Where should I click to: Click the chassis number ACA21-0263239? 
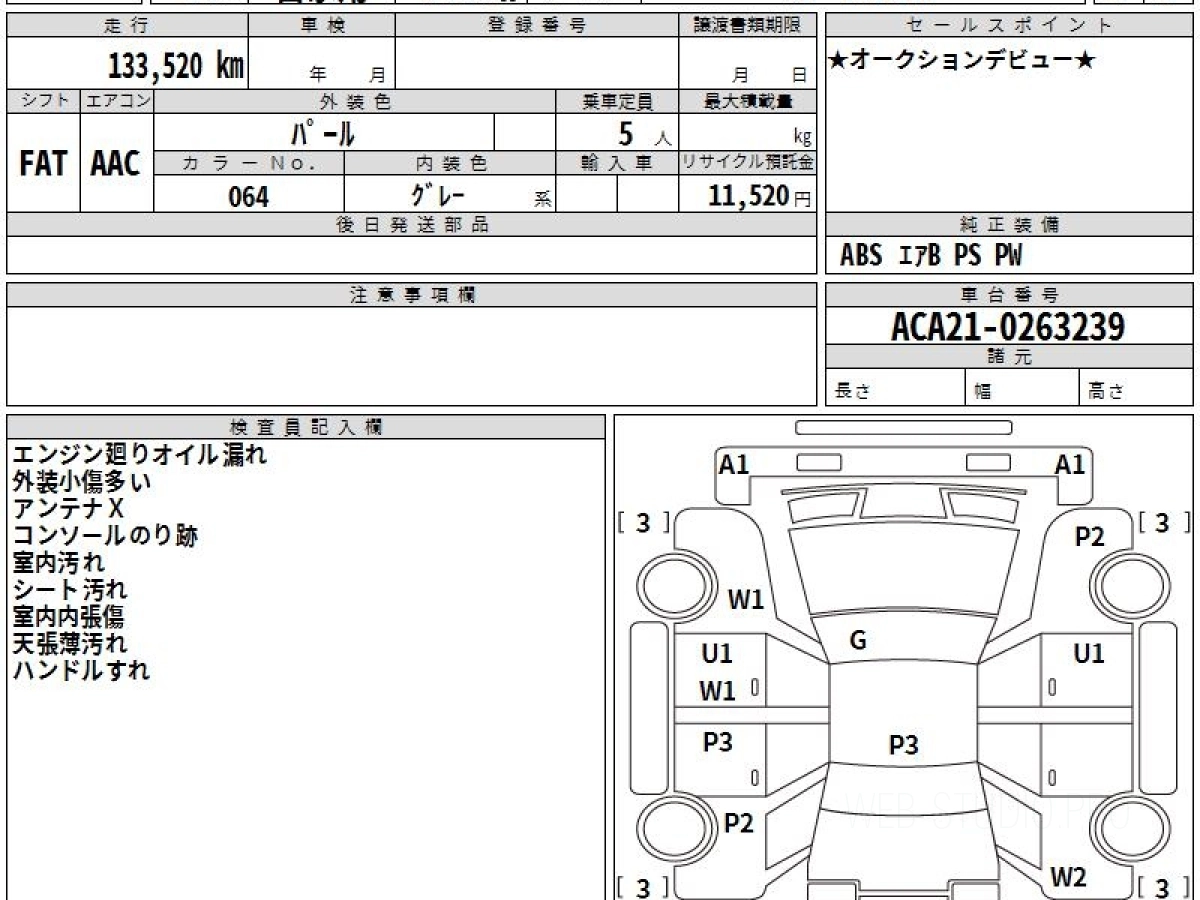click(x=1008, y=327)
